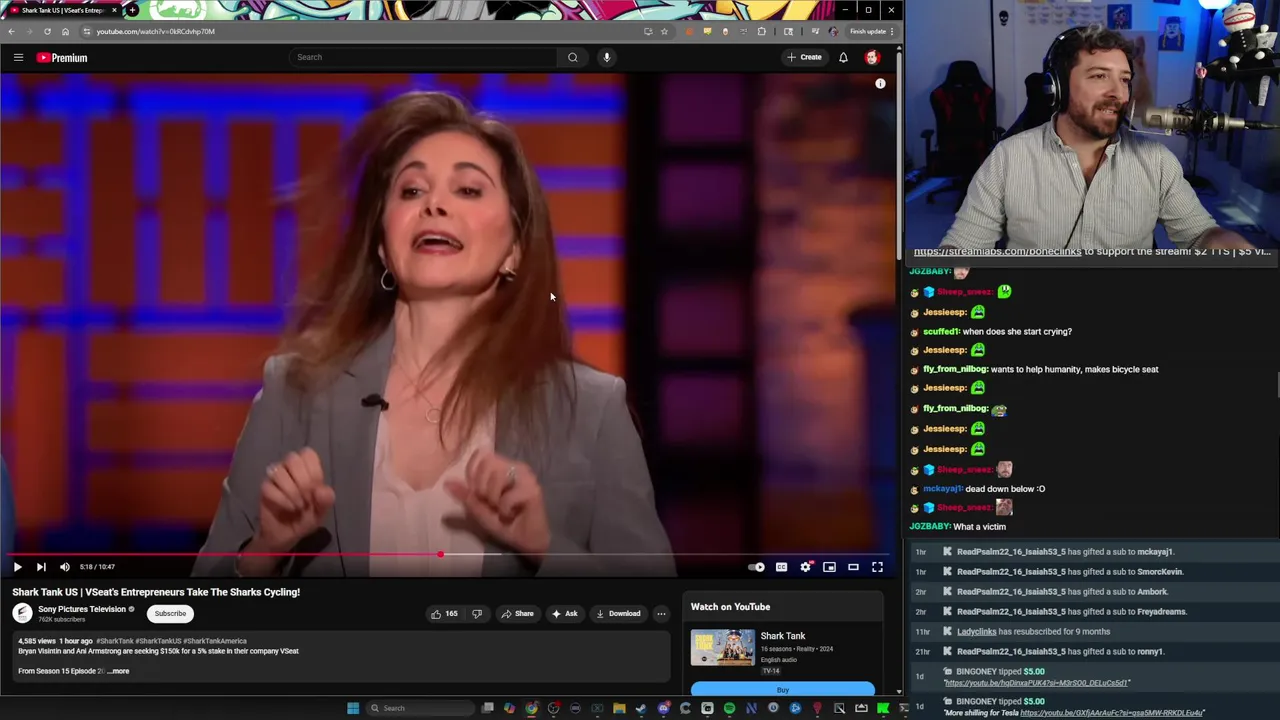Open the Windows Start menu

tap(353, 708)
